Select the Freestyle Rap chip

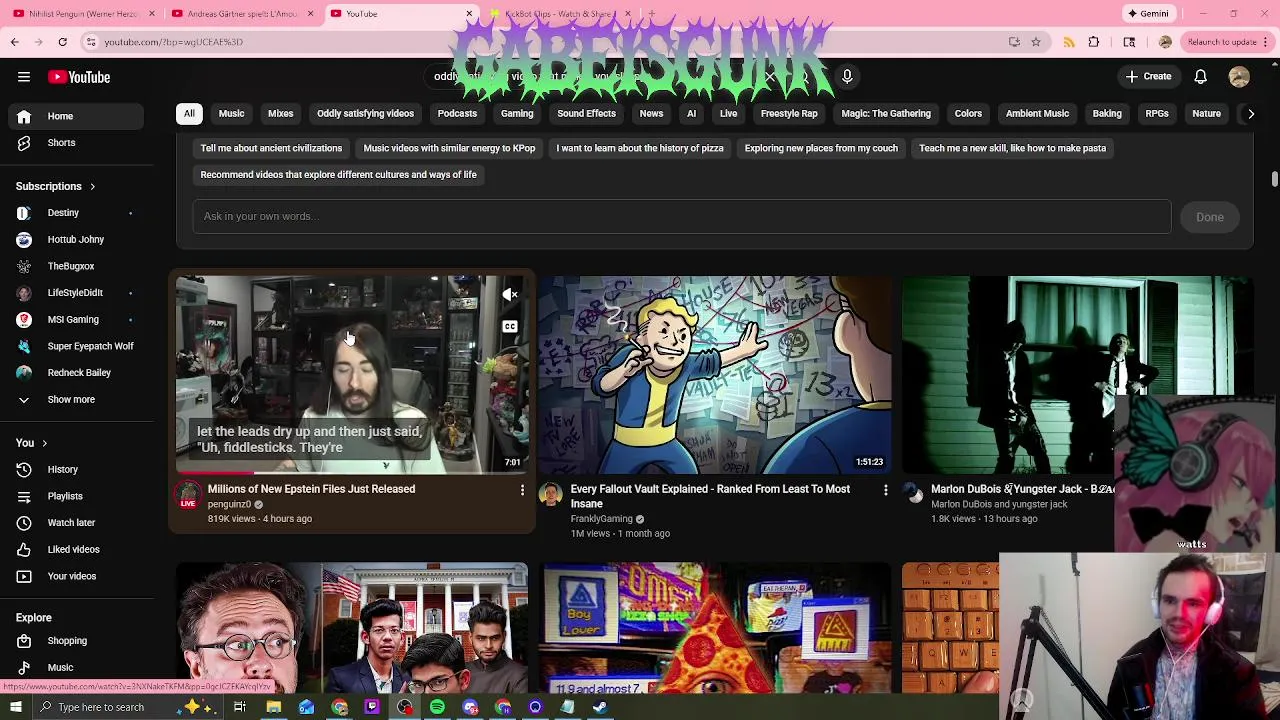point(789,114)
